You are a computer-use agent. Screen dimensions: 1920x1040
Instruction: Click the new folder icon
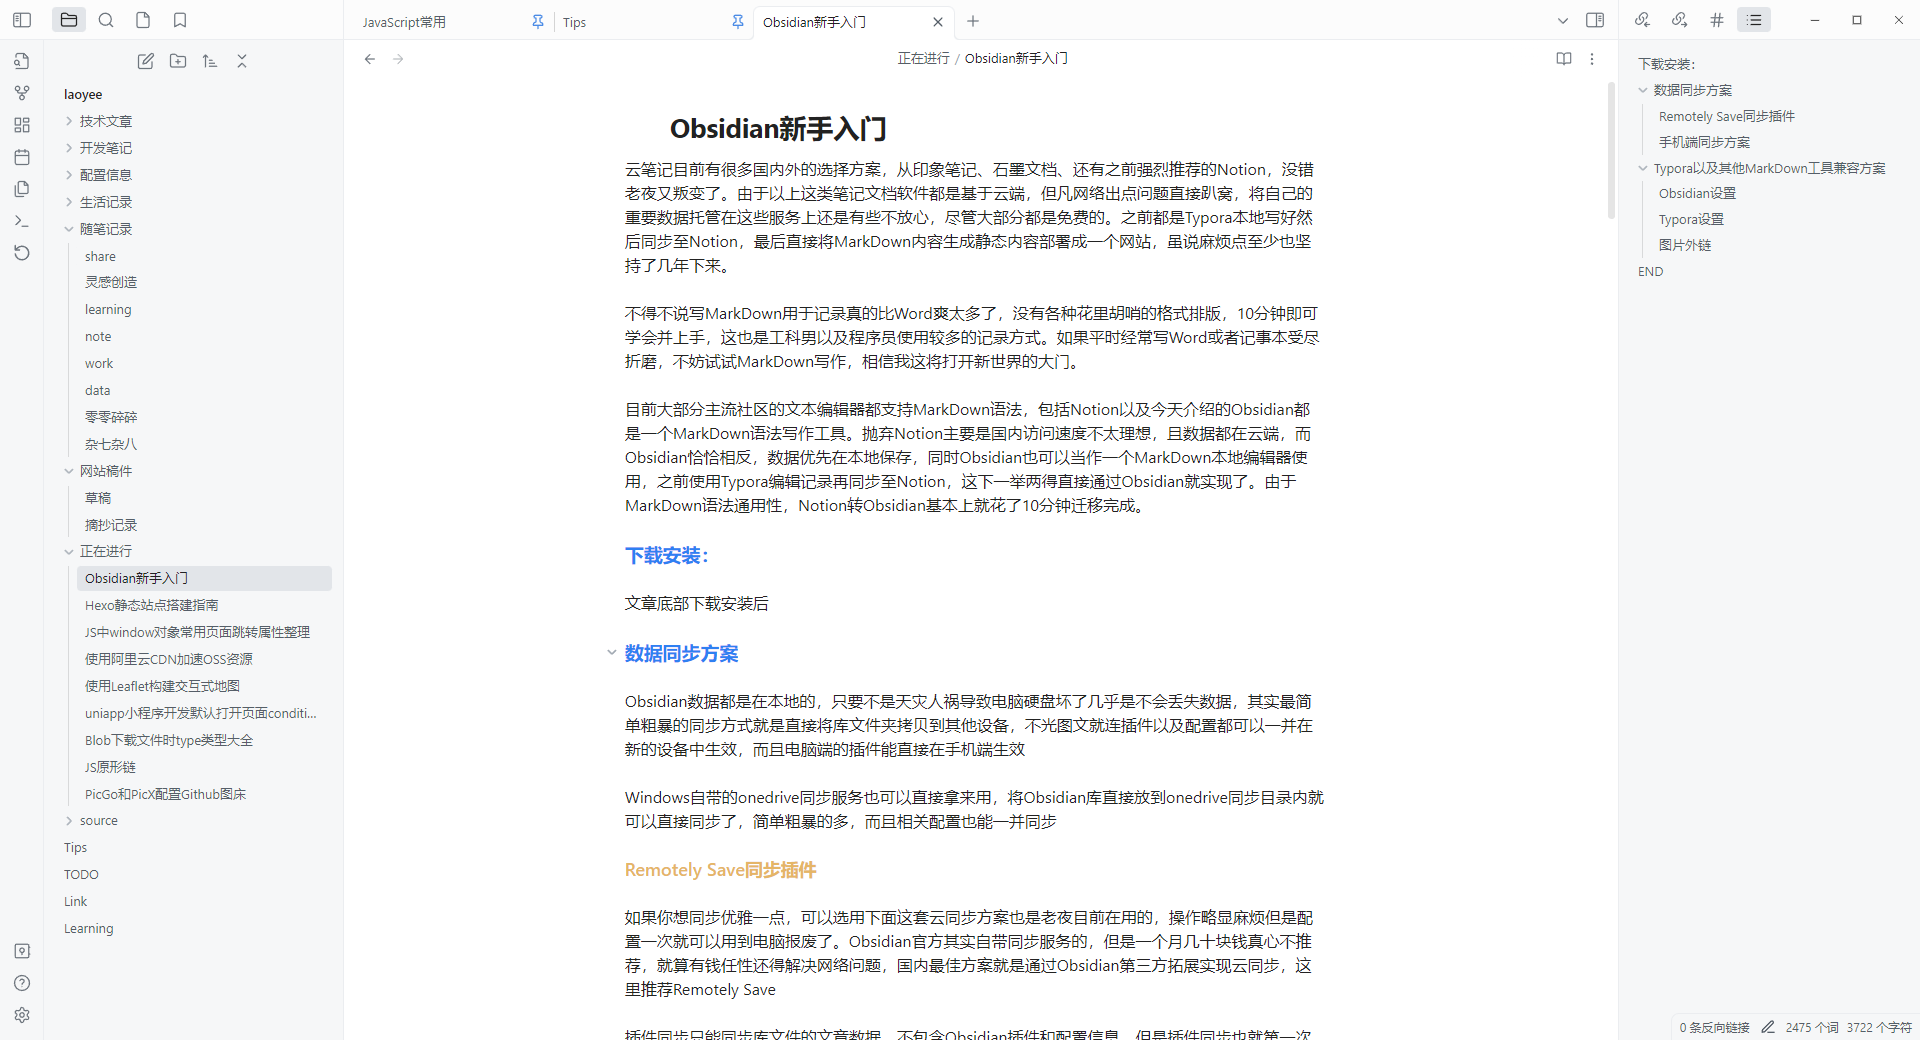pyautogui.click(x=178, y=61)
